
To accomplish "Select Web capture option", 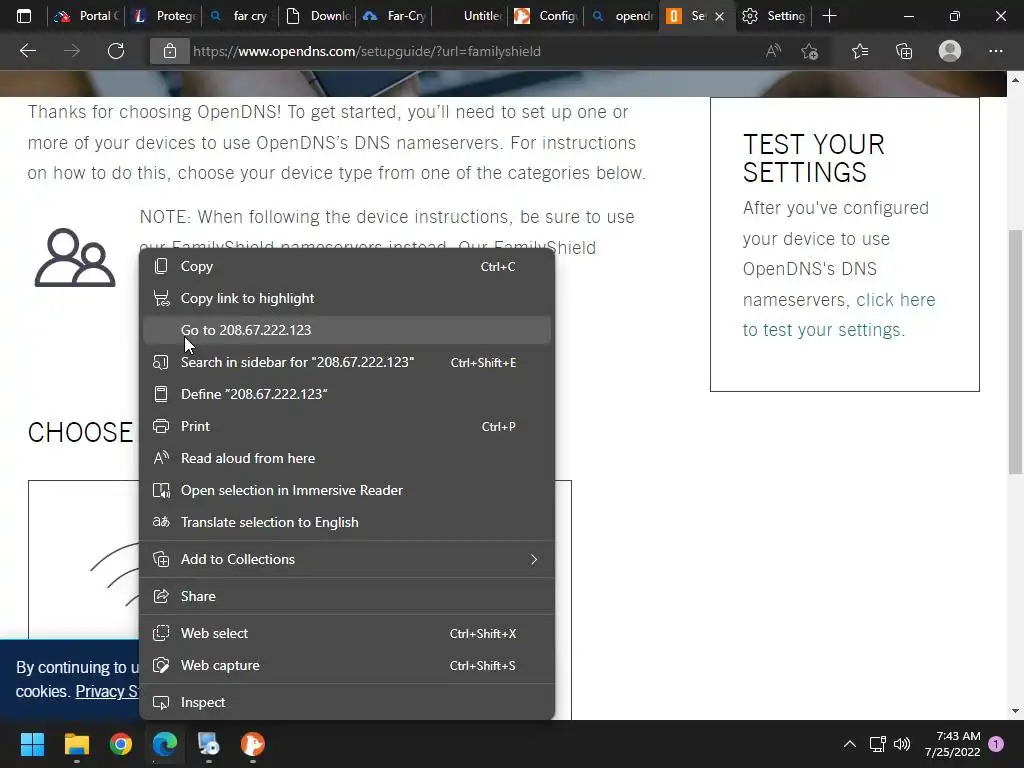I will click(x=347, y=665).
